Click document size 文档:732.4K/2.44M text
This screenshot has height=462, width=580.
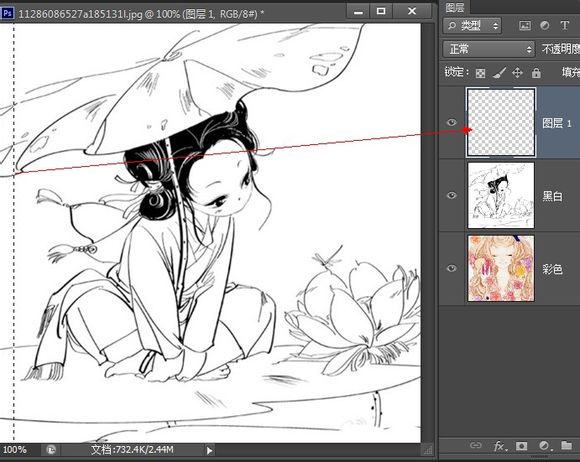point(132,450)
